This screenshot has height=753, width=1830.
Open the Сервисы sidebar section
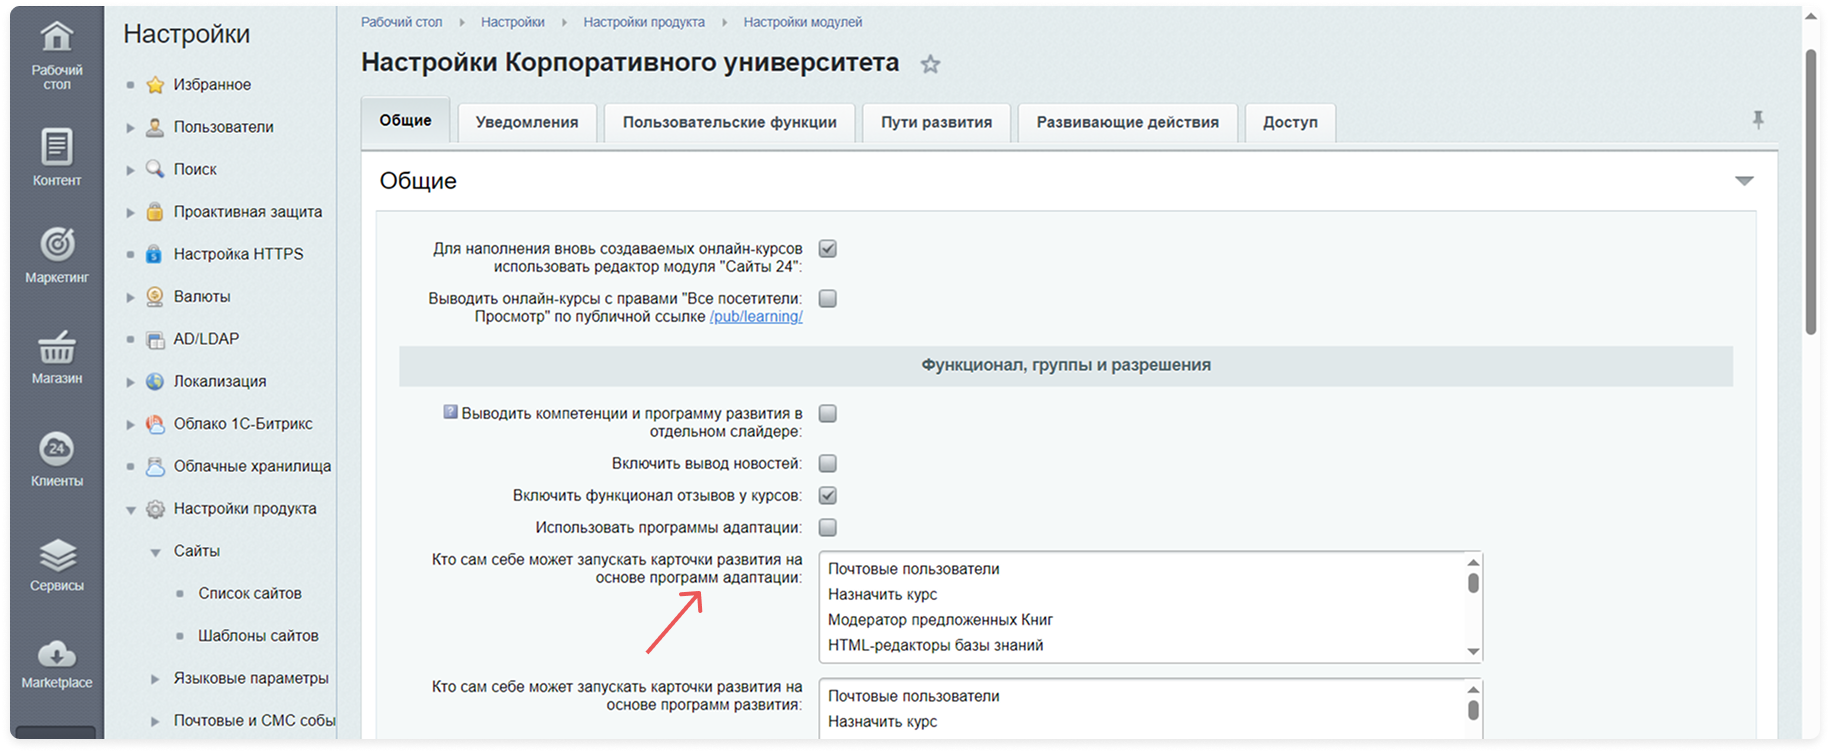[x=56, y=564]
